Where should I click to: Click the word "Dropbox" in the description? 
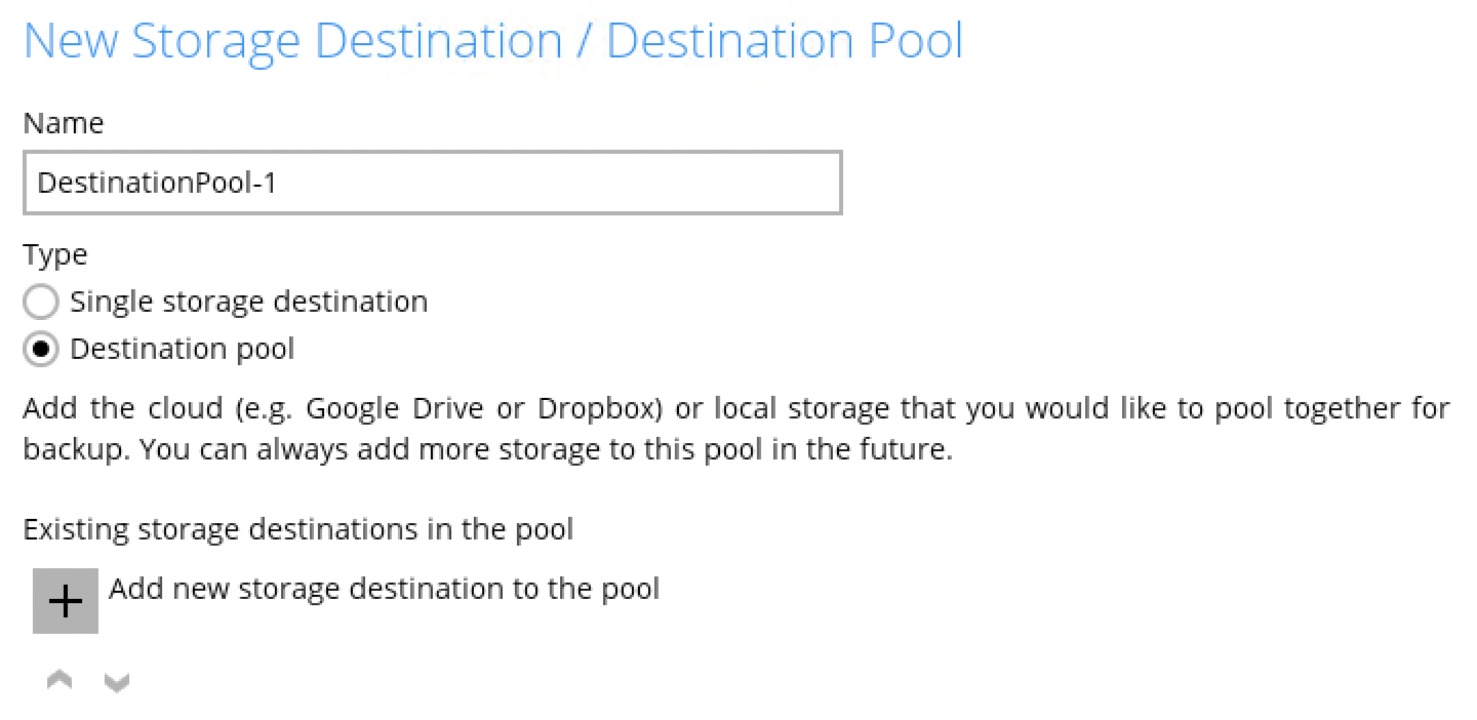(600, 410)
